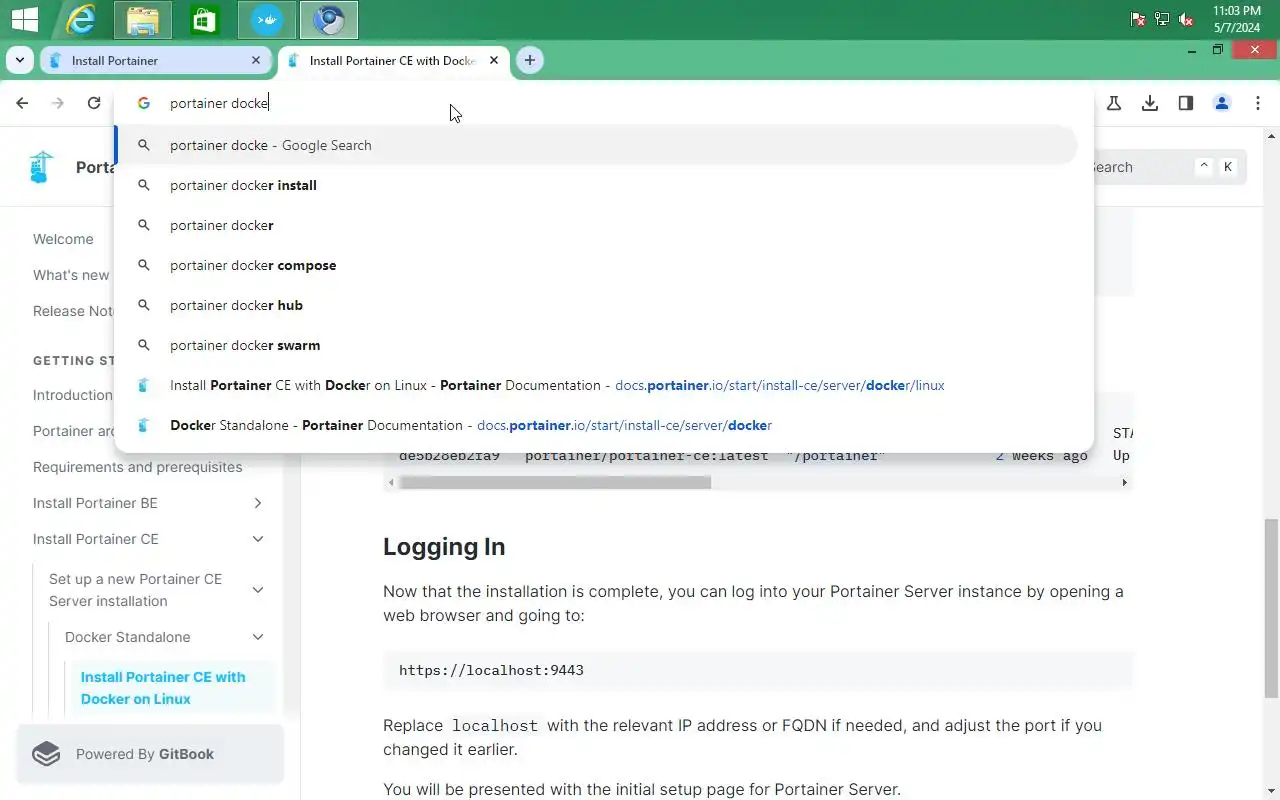Click the code block scroll-left arrow
The width and height of the screenshot is (1280, 800).
[392, 482]
